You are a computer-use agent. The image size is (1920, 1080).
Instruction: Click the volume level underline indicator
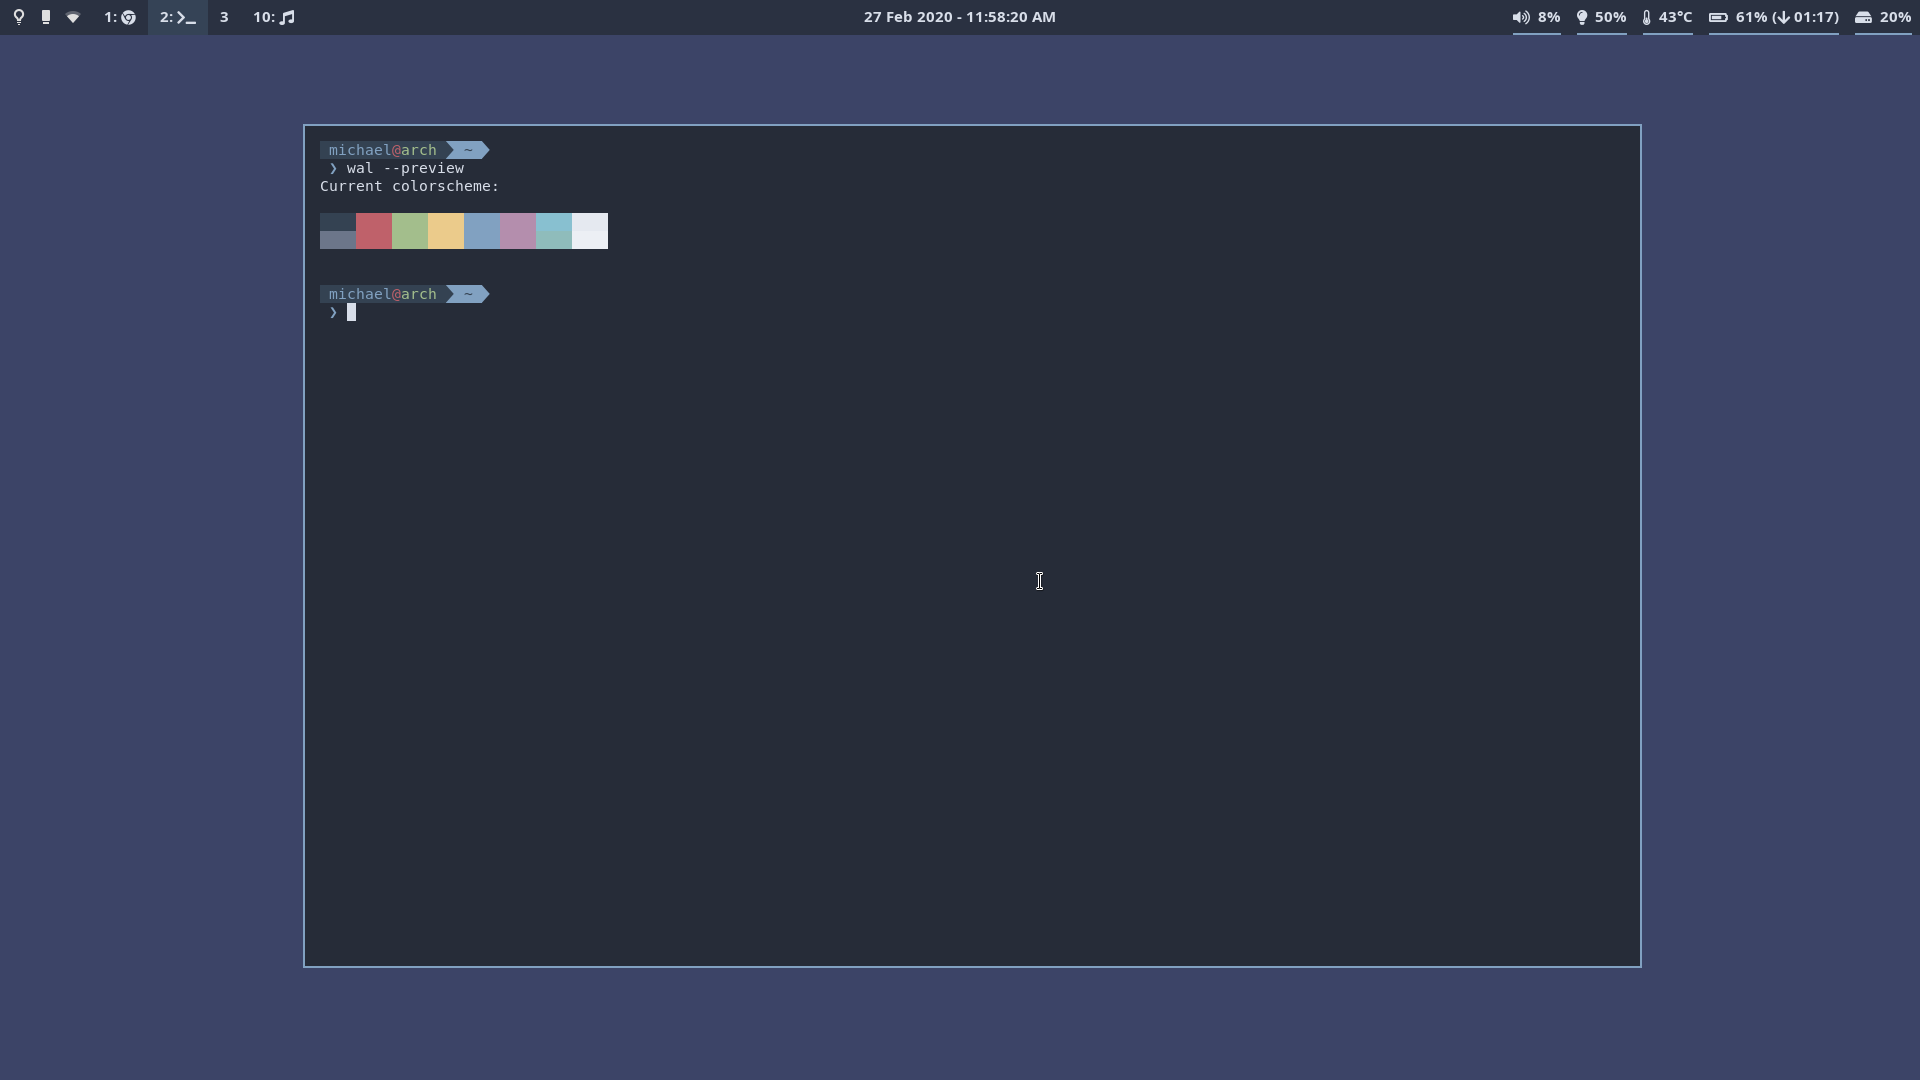tap(1536, 32)
